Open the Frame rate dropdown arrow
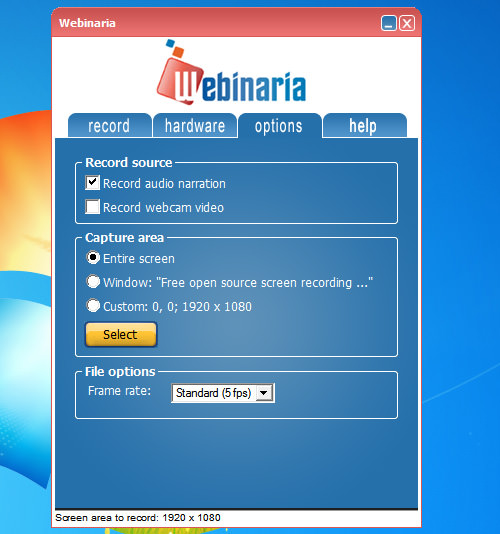 point(263,393)
